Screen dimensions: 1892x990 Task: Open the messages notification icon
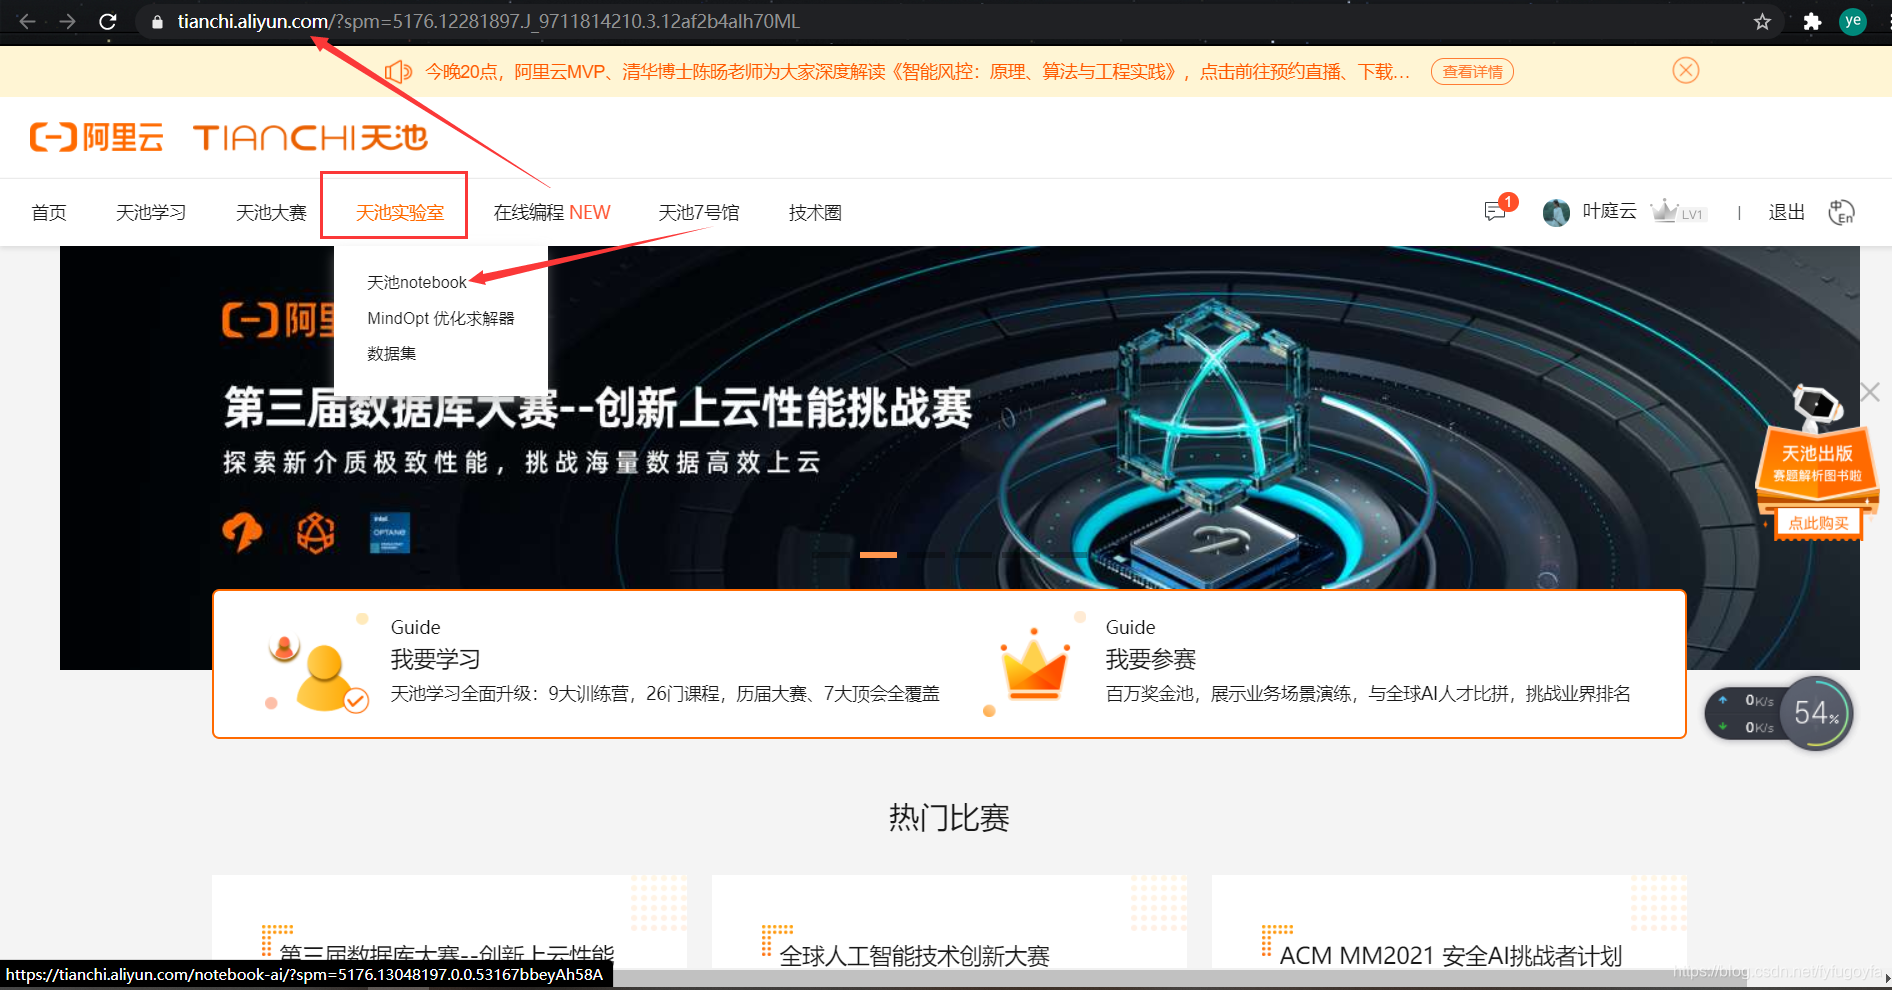pos(1496,211)
